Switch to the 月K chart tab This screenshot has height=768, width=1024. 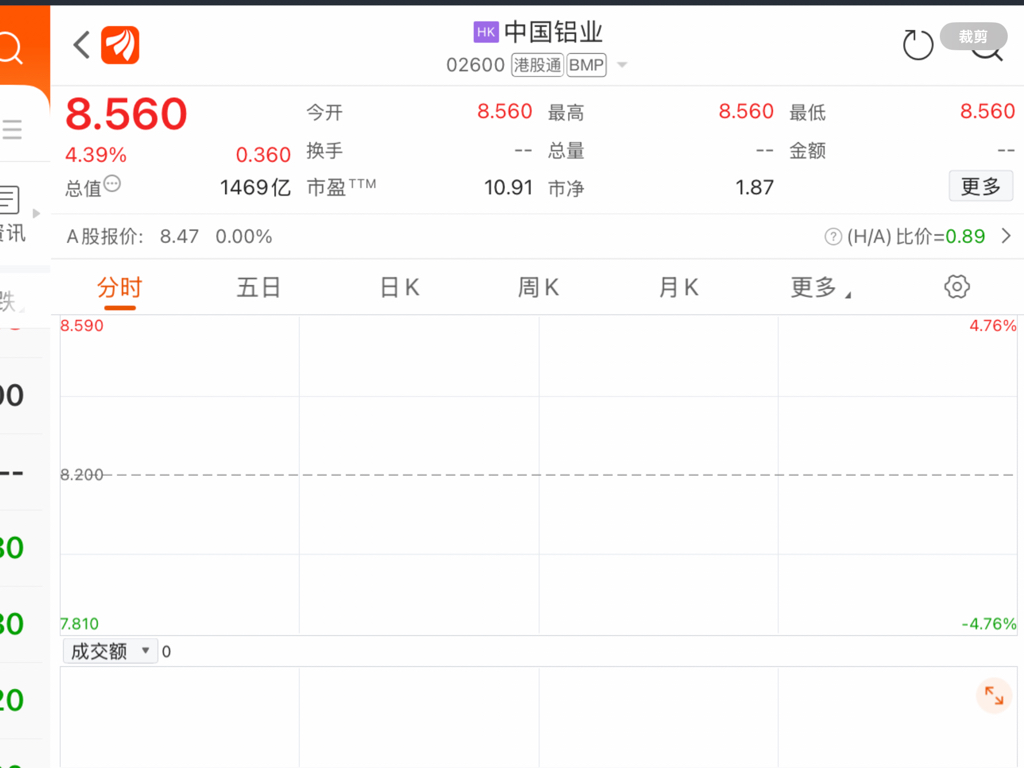pos(679,287)
